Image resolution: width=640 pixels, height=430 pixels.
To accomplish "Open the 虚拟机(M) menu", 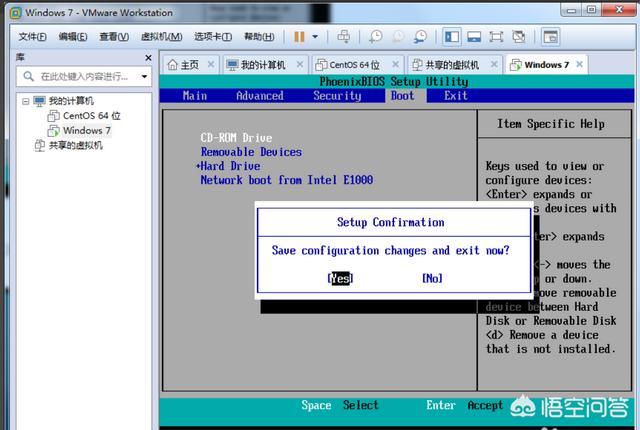I will click(161, 37).
